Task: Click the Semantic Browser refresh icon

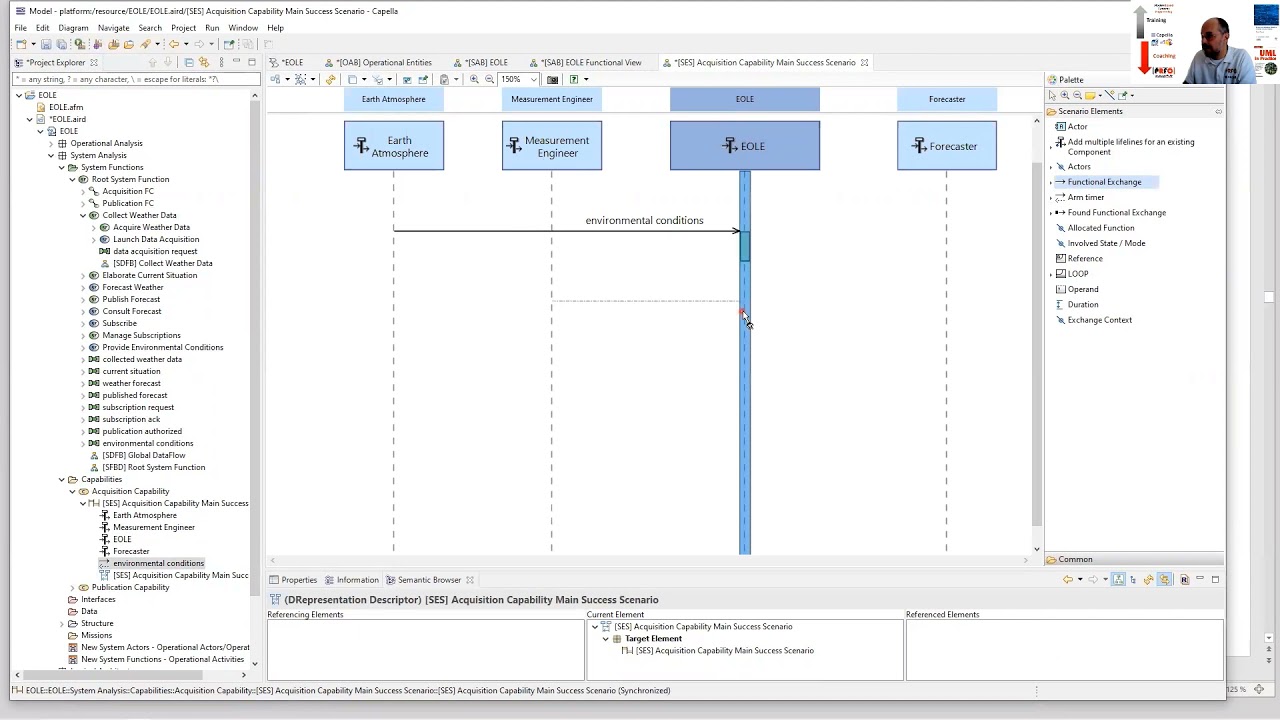Action: click(1149, 580)
